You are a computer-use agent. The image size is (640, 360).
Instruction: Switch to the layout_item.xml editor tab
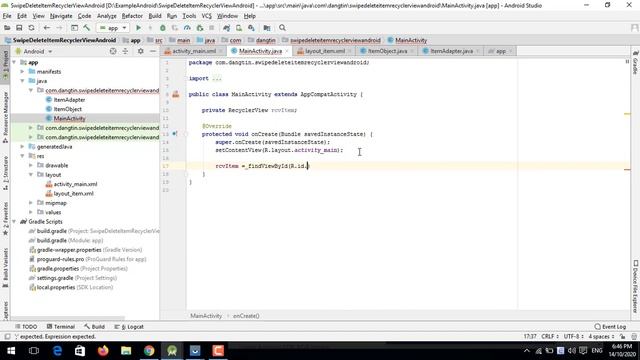tap(325, 51)
